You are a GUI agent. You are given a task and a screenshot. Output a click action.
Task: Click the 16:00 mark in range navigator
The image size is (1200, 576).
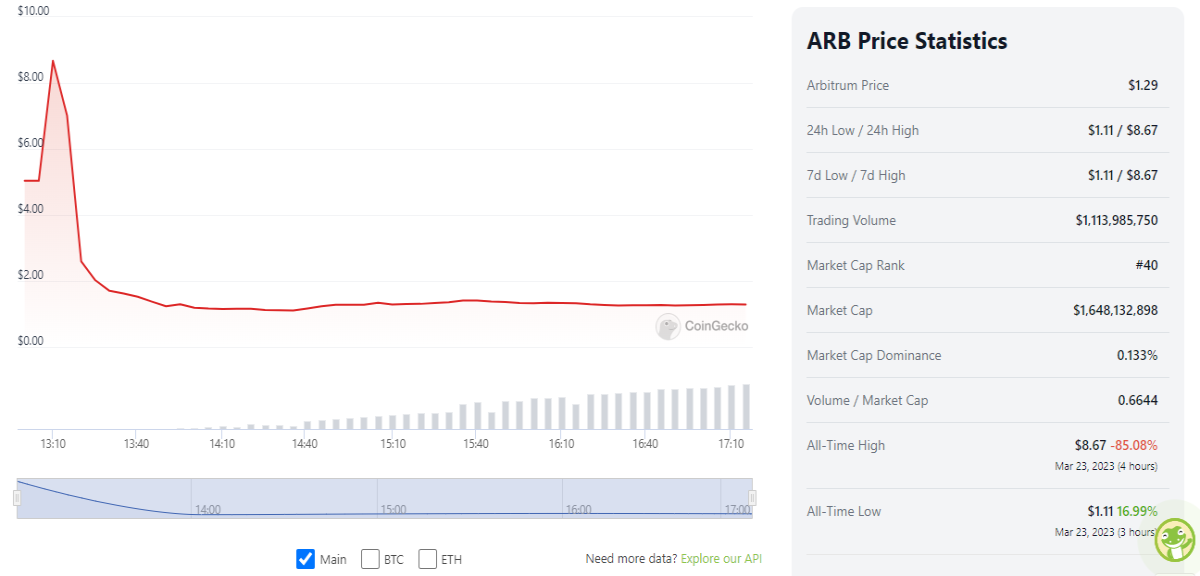[x=578, y=509]
